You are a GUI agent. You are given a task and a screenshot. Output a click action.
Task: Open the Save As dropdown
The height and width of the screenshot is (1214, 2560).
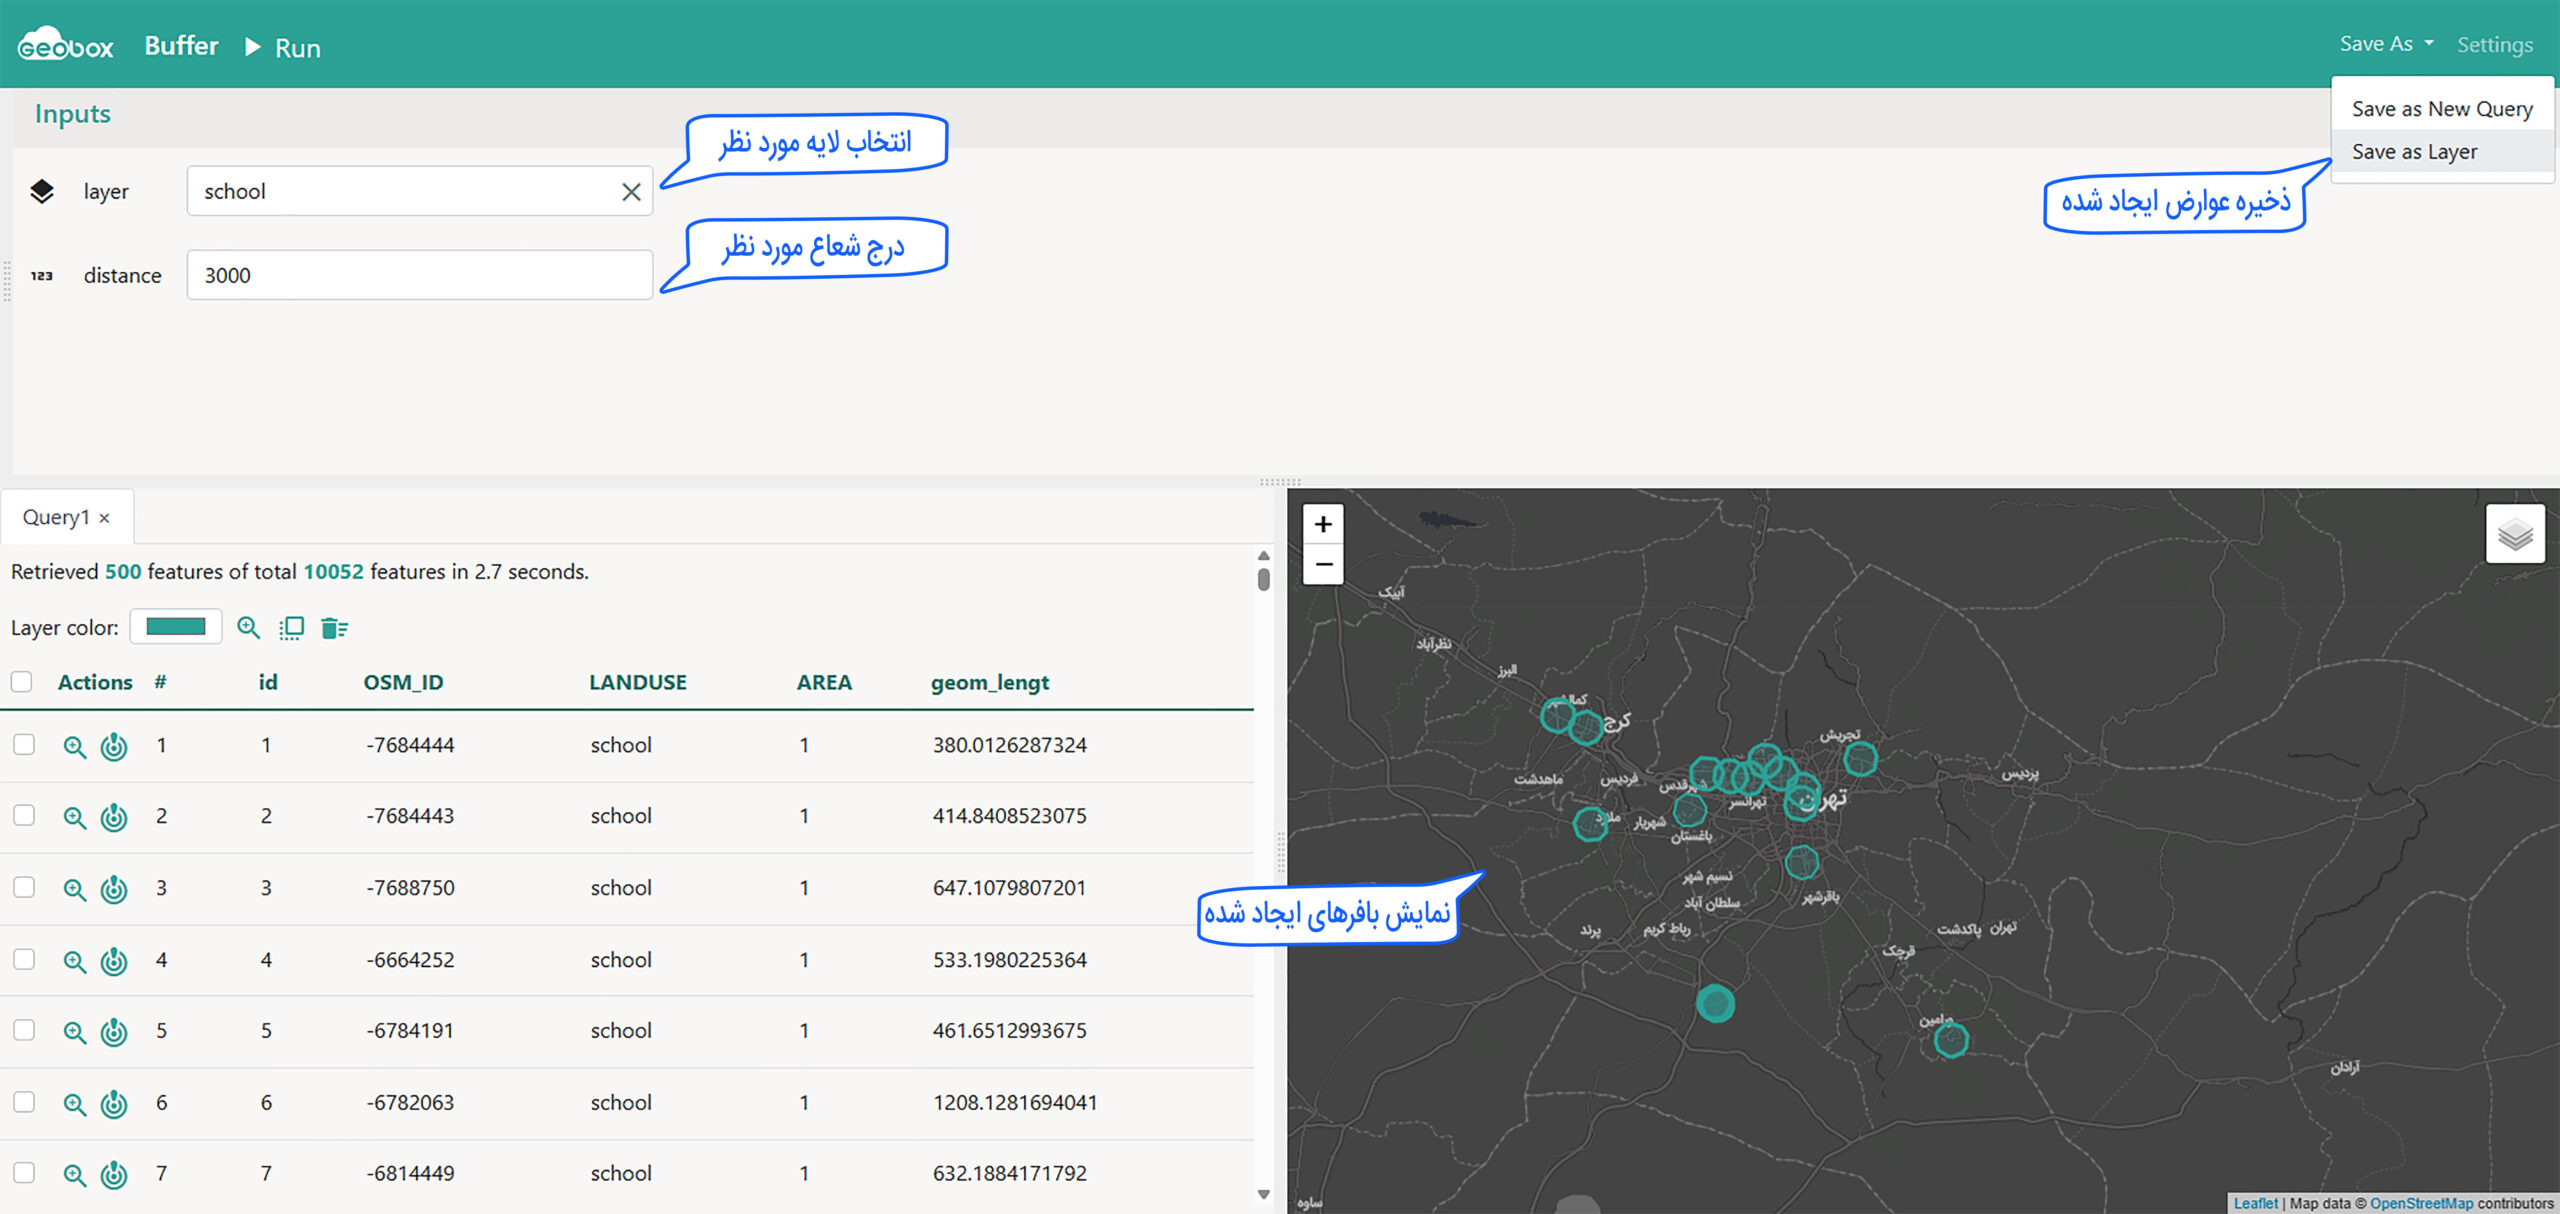2385,44
